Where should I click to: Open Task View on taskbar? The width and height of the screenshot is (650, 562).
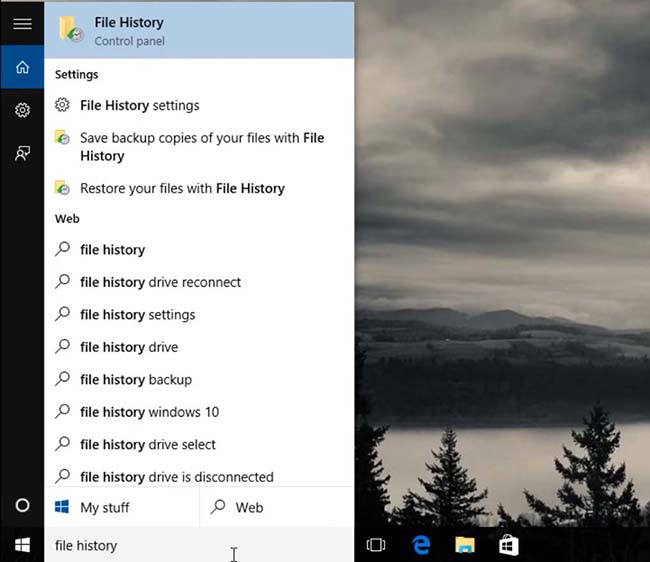[x=376, y=545]
